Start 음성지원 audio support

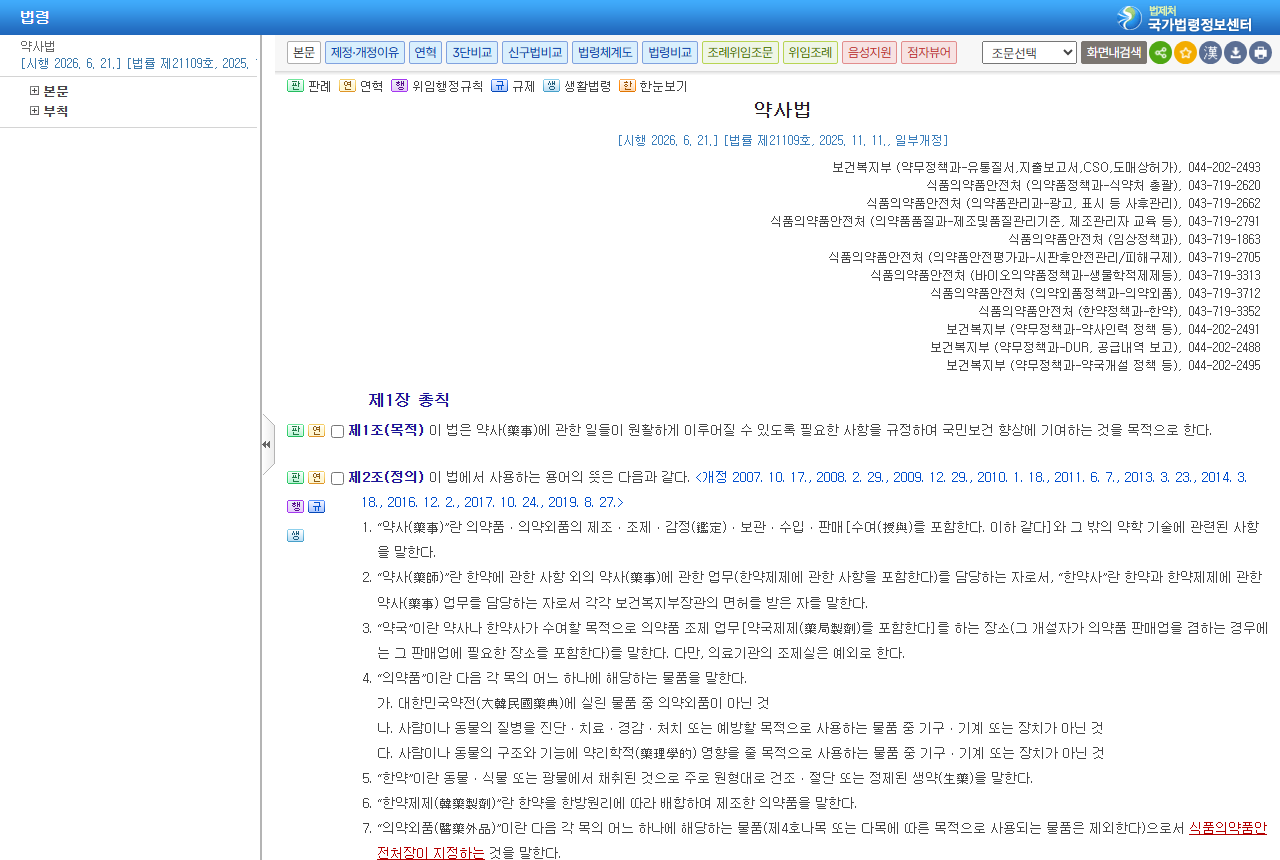tap(869, 53)
